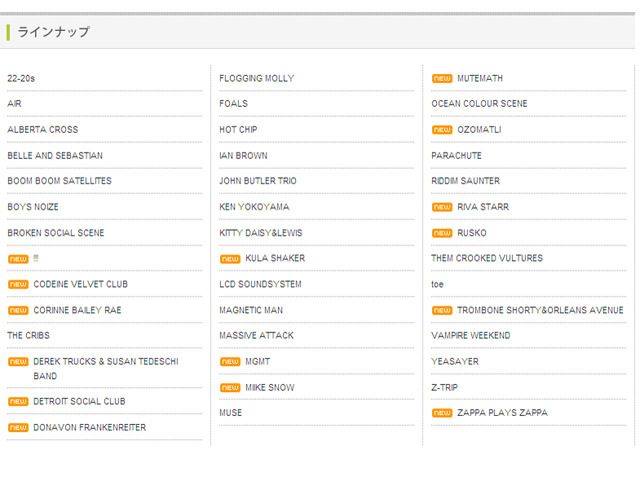Open MASSIVE ATTACK entry
Image resolution: width=640 pixels, height=481 pixels.
256,336
